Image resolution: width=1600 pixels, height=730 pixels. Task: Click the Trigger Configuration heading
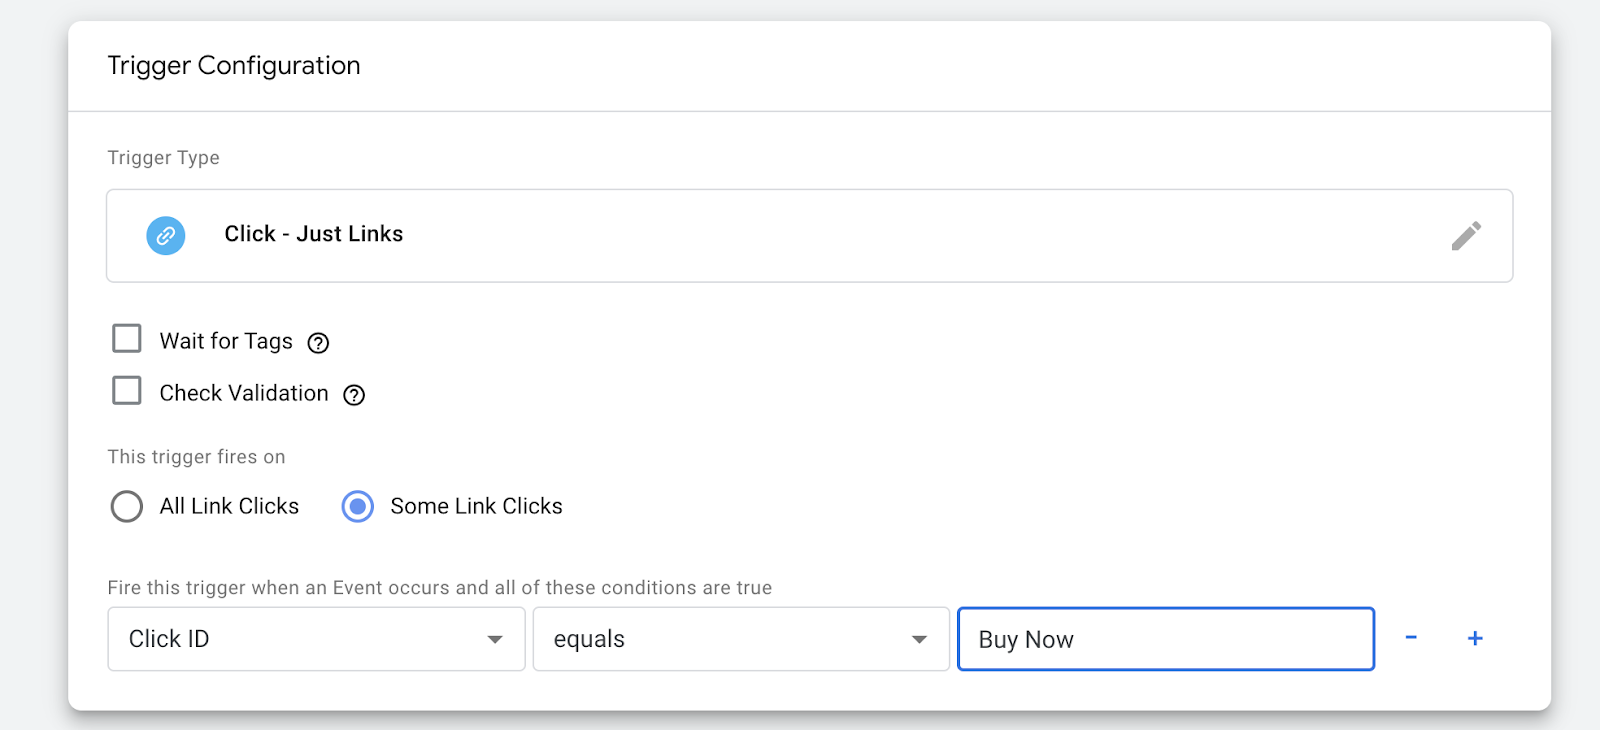click(234, 66)
